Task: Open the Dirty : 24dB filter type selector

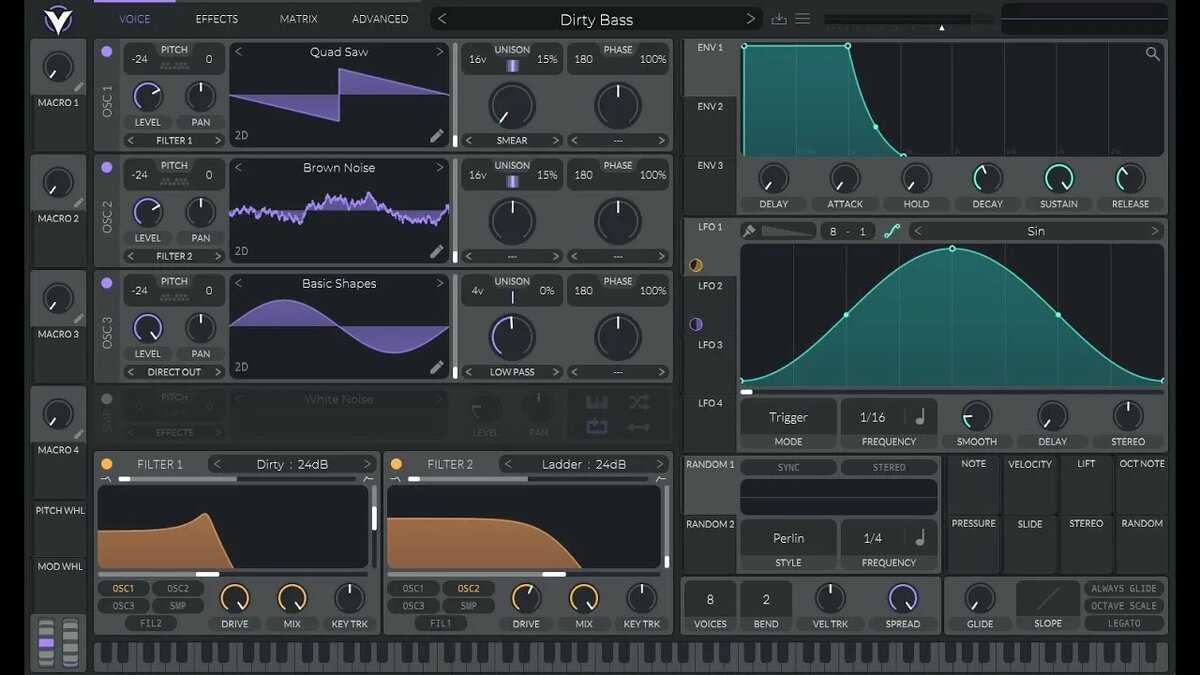Action: point(292,464)
